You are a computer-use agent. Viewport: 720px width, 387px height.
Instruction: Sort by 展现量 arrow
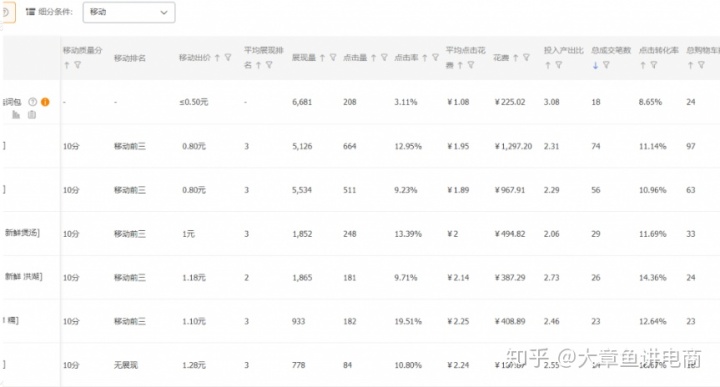[322, 58]
